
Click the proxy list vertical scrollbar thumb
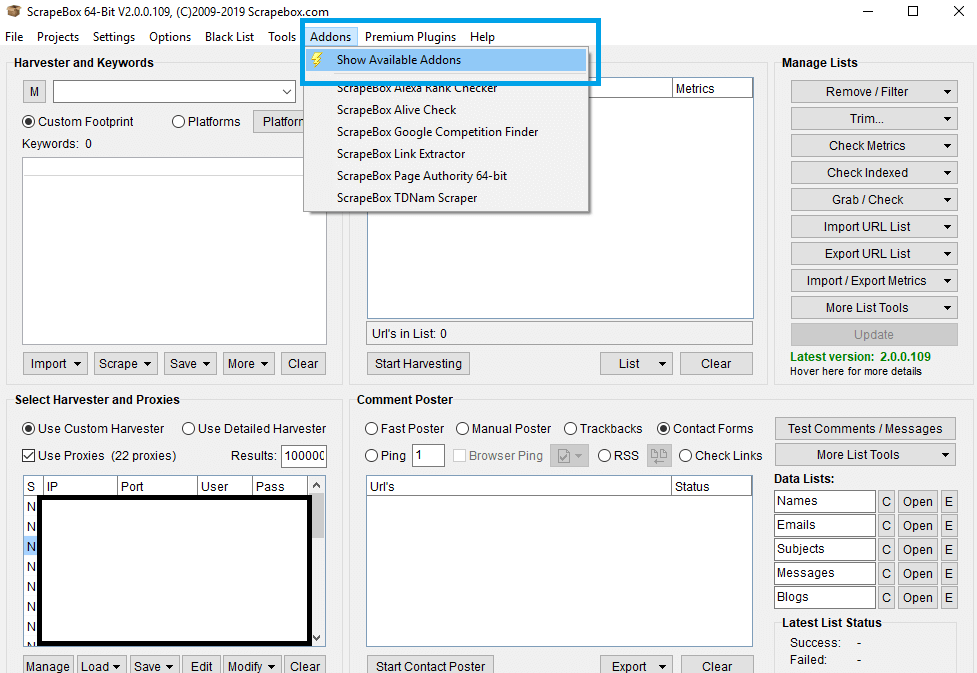tap(318, 516)
